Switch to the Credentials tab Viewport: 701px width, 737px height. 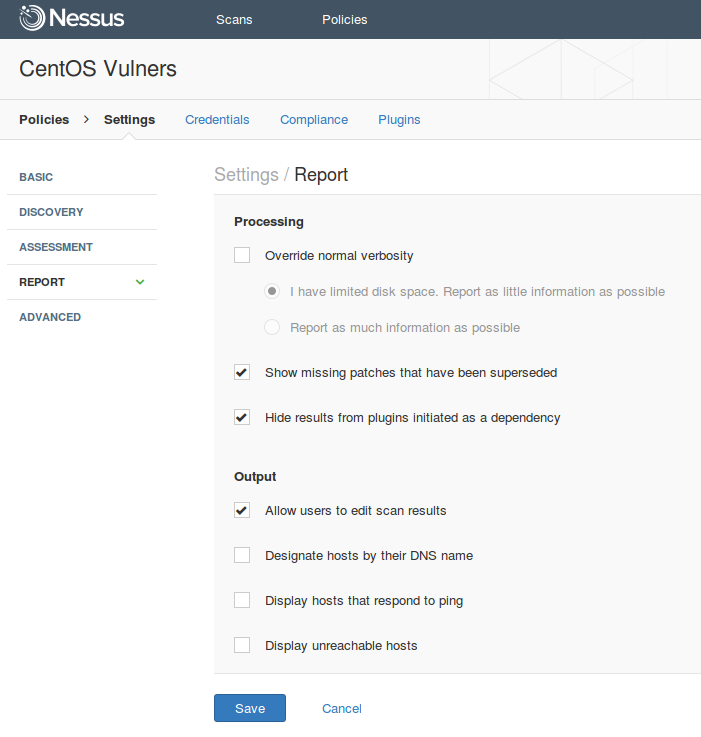(x=217, y=120)
